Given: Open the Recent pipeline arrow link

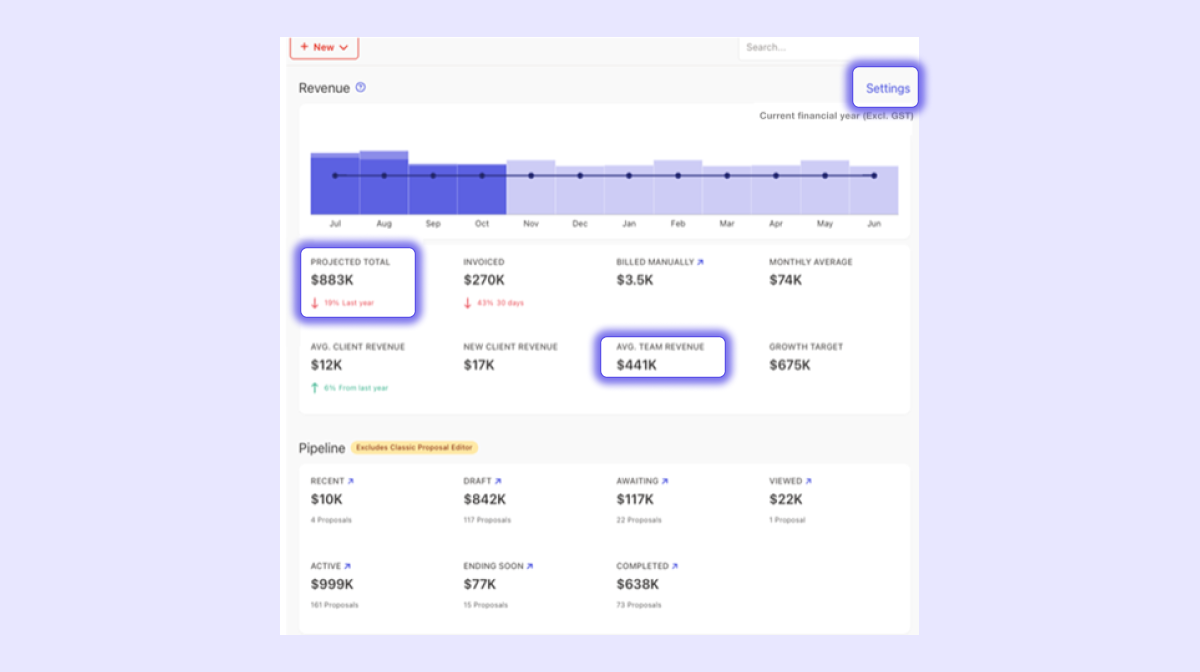Looking at the screenshot, I should (350, 481).
